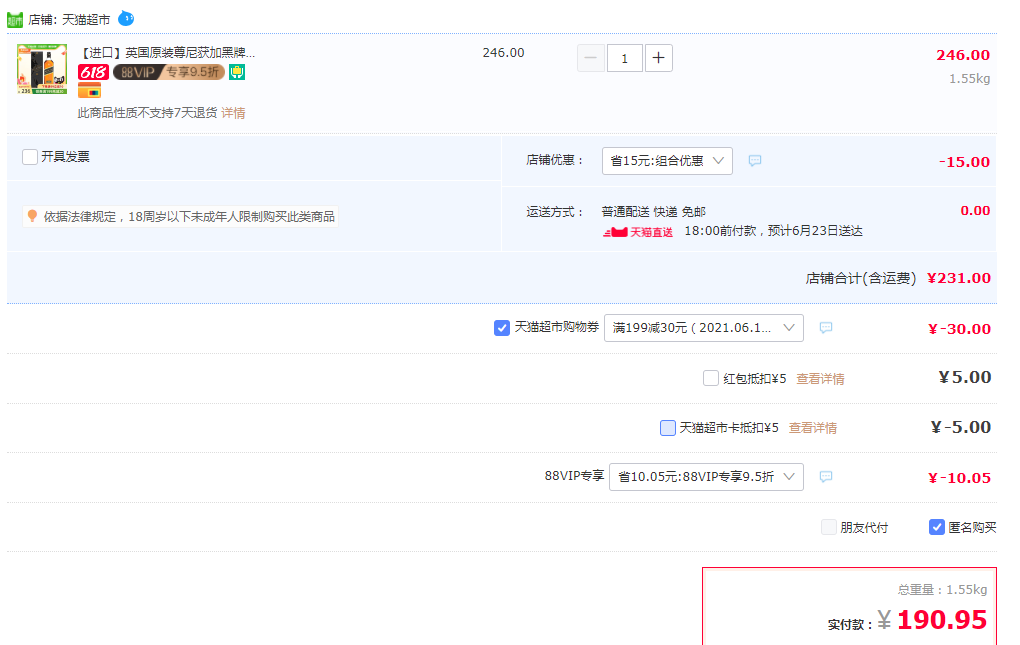Image resolution: width=1020 pixels, height=645 pixels.
Task: Open the 省15元:组合优惠 store discount dropdown
Action: point(667,161)
